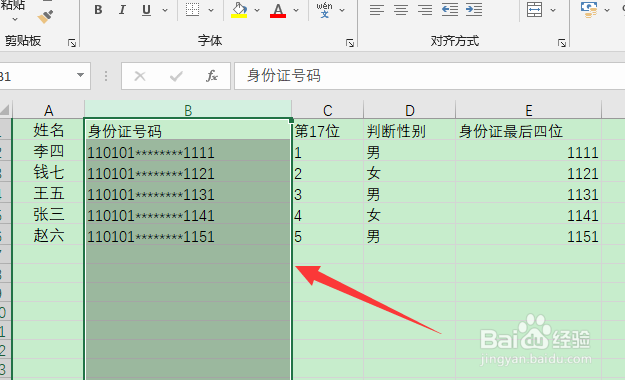Click formula bar options dots handle
This screenshot has height=380, width=625.
(106, 76)
